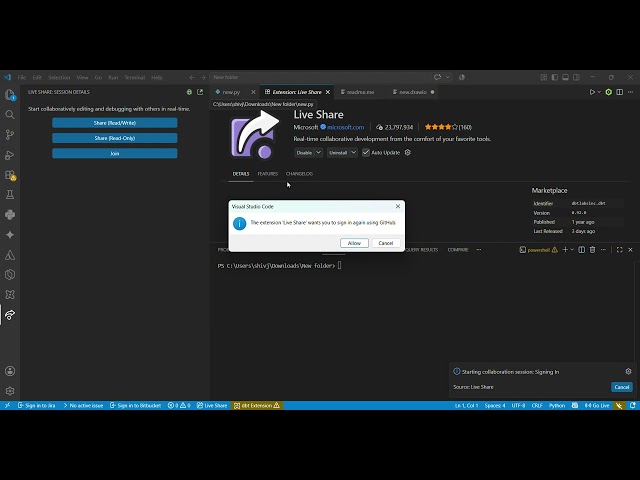Click the star rating of Live Share
This screenshot has width=640, height=480.
[x=448, y=127]
